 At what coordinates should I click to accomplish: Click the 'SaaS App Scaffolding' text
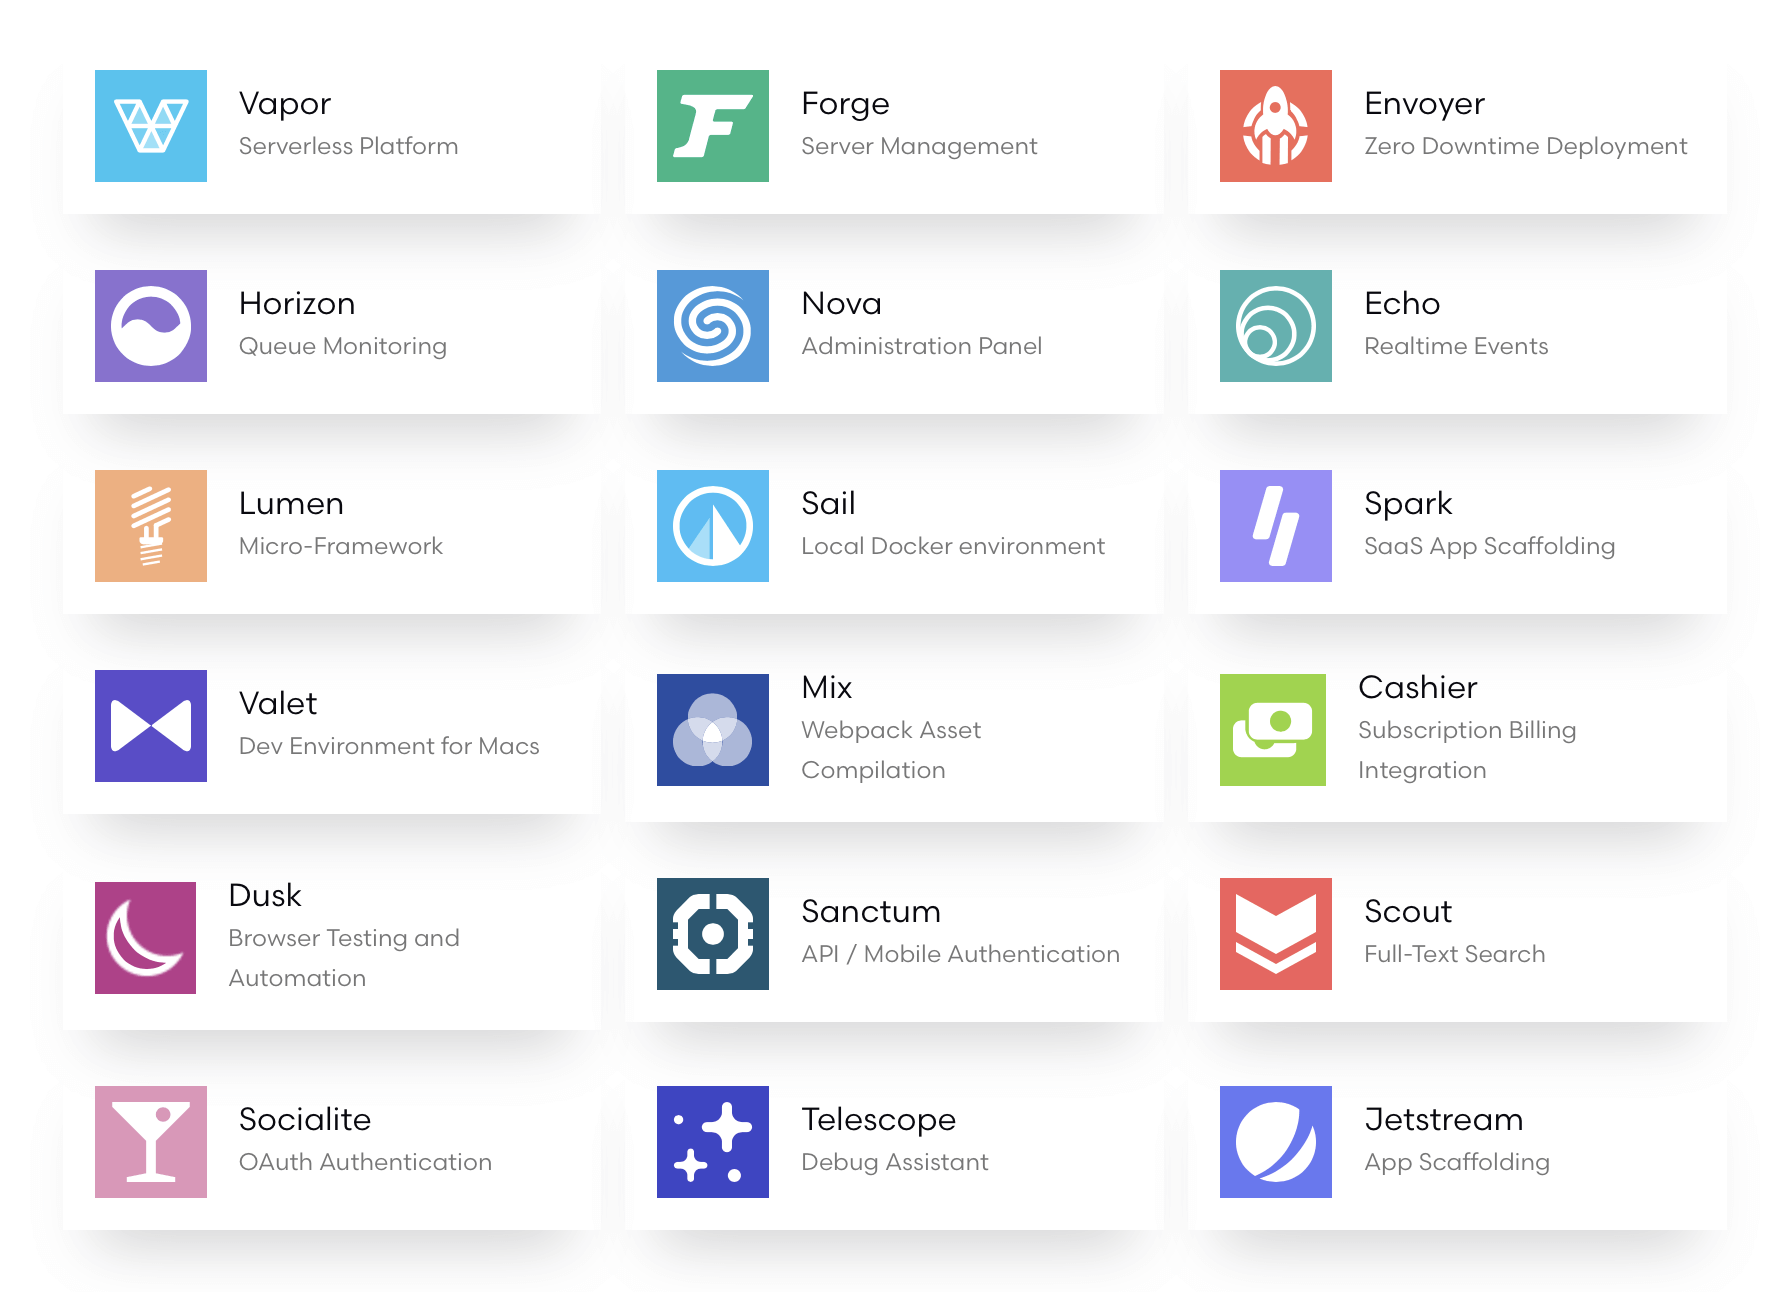pyautogui.click(x=1489, y=546)
